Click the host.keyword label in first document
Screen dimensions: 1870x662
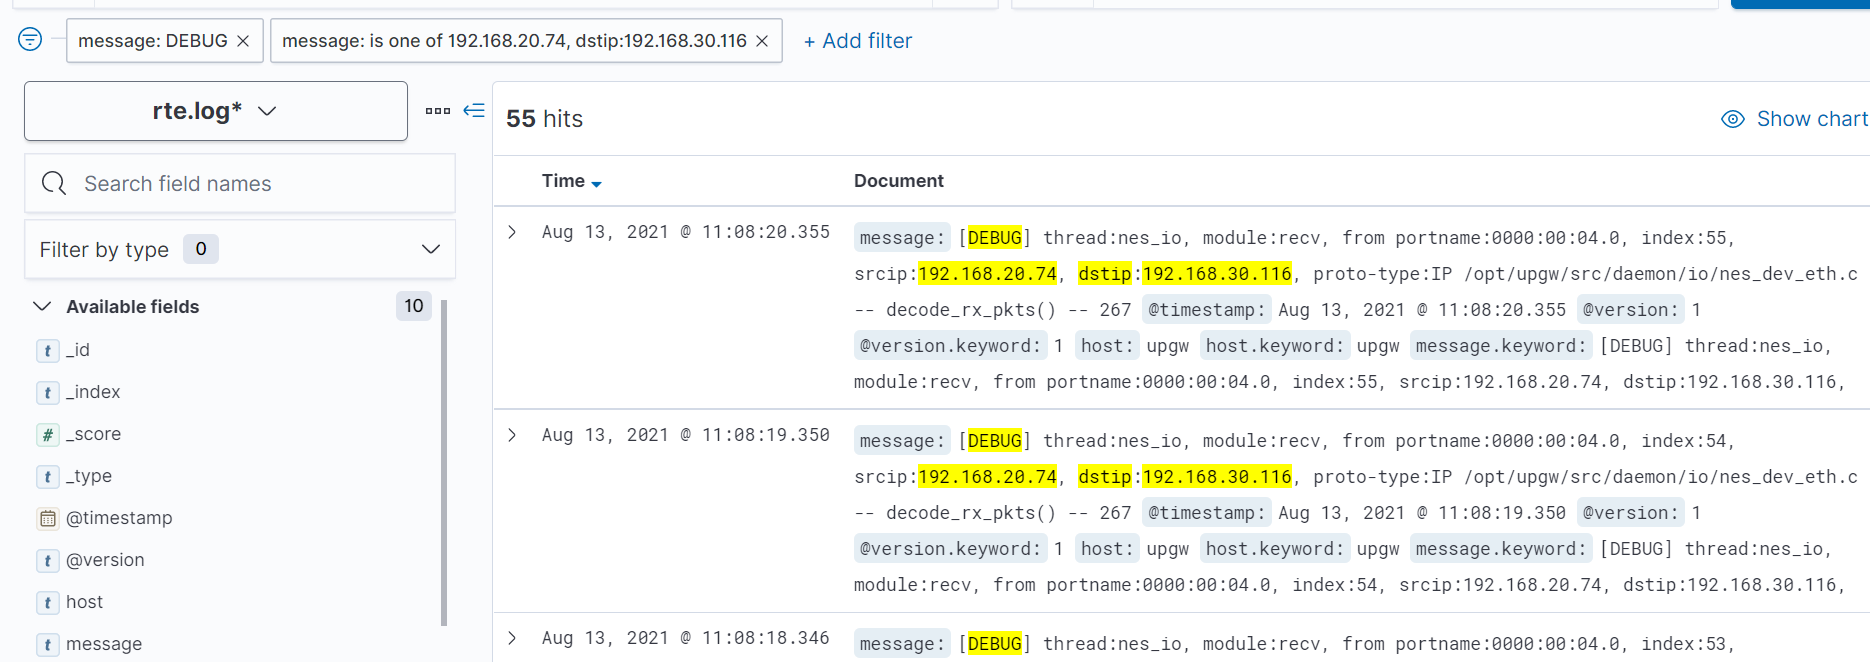click(x=1274, y=346)
